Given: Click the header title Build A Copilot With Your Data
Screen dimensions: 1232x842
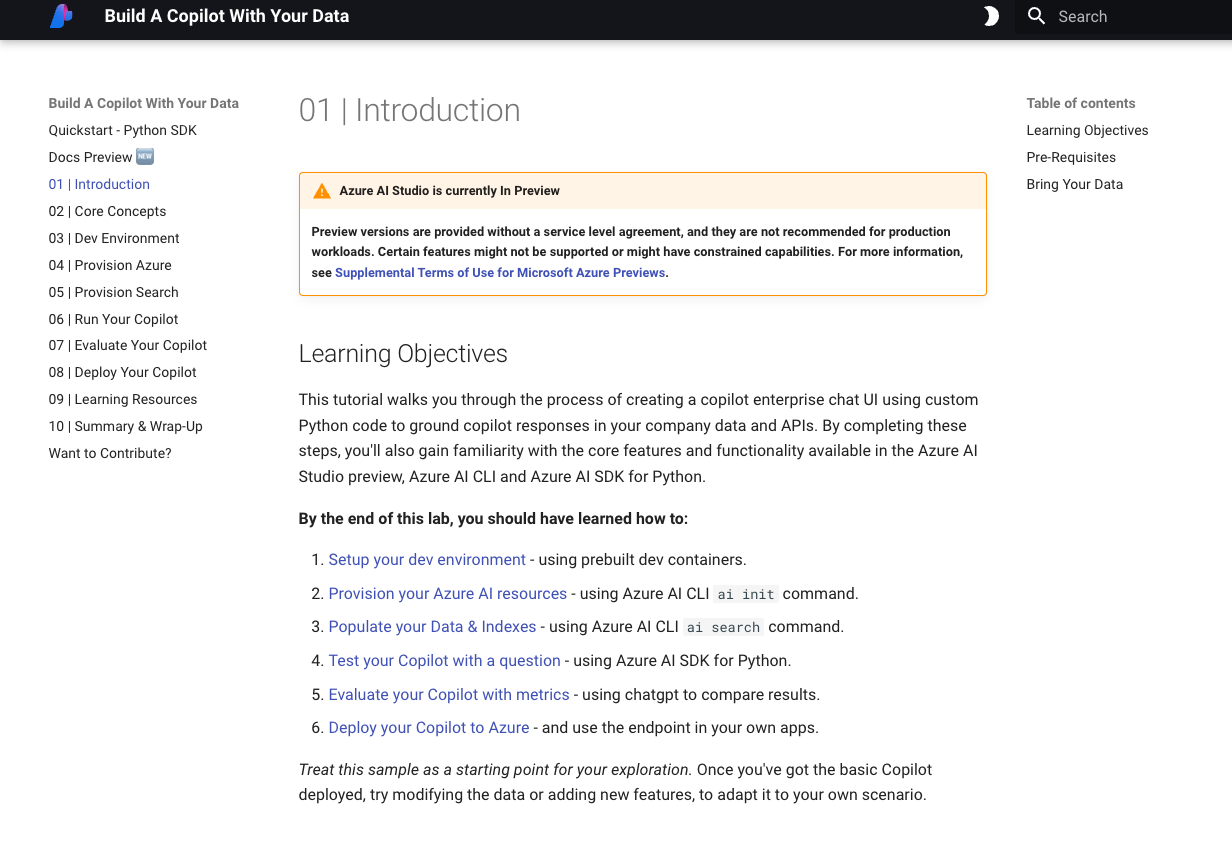Looking at the screenshot, I should [x=227, y=16].
